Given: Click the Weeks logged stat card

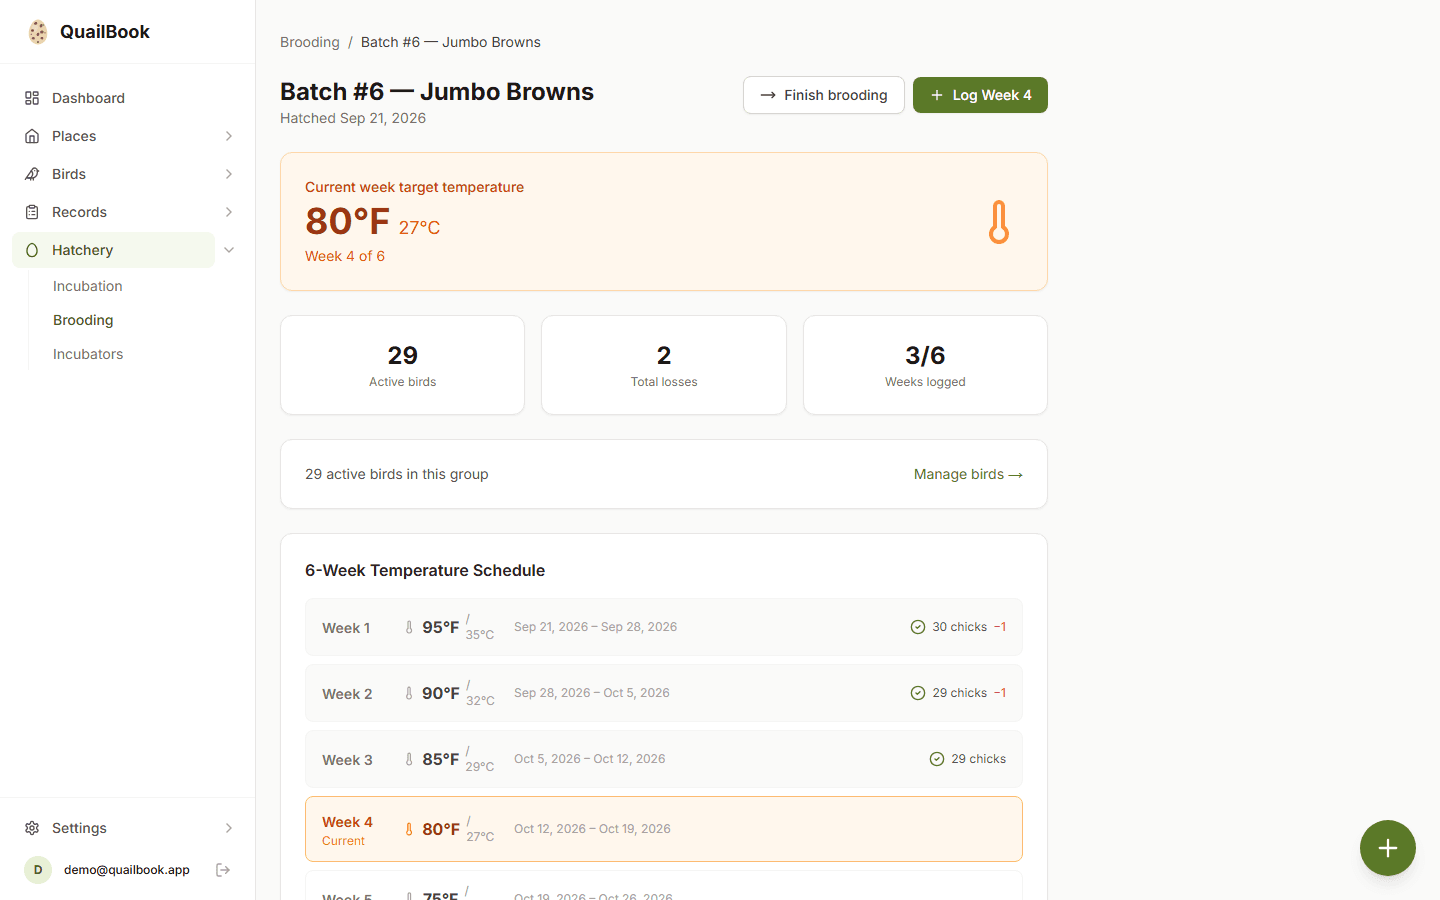Looking at the screenshot, I should tap(925, 365).
